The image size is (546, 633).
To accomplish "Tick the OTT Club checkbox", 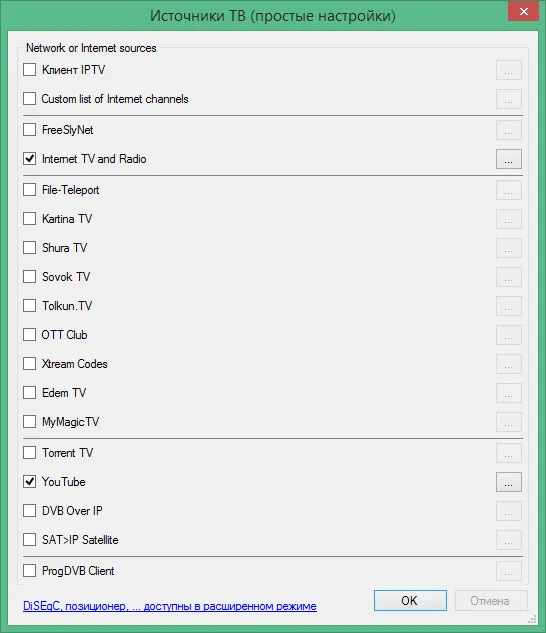I will pos(29,335).
